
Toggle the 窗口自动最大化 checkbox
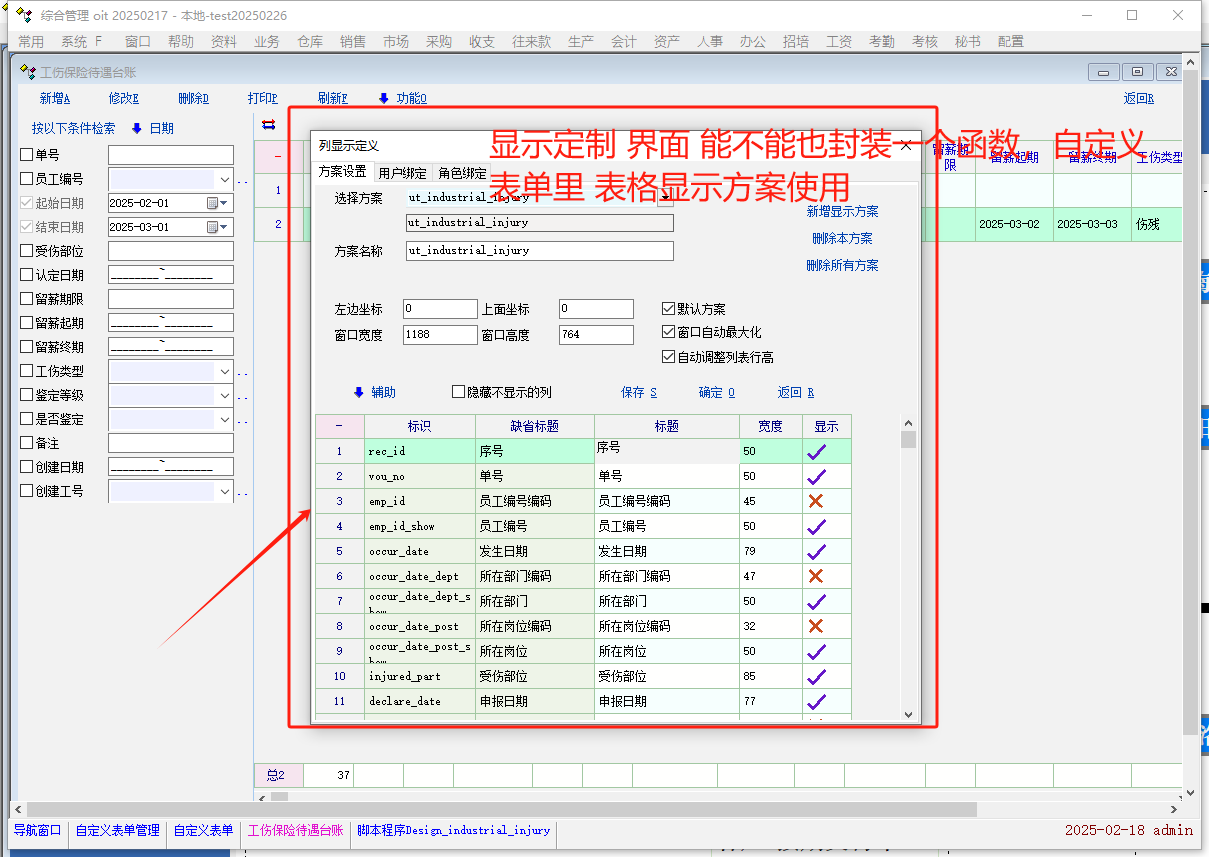click(669, 333)
